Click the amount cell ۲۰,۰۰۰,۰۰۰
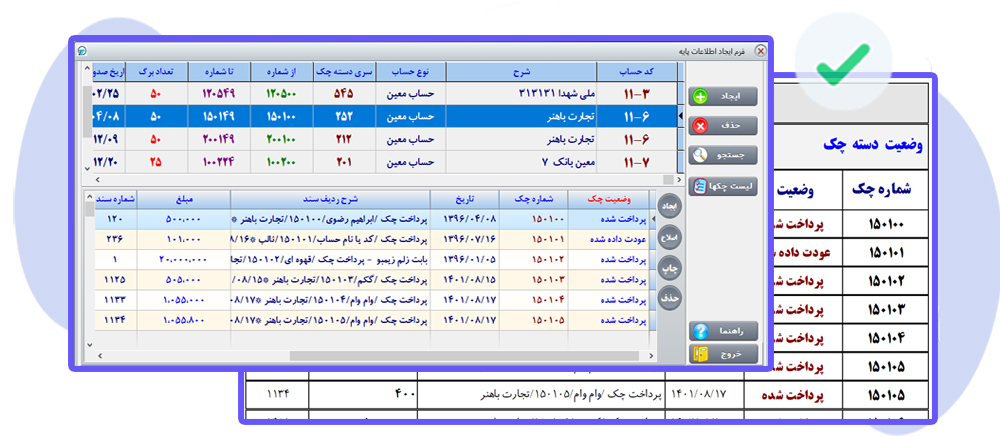The height and width of the screenshot is (436, 1000). [x=184, y=259]
